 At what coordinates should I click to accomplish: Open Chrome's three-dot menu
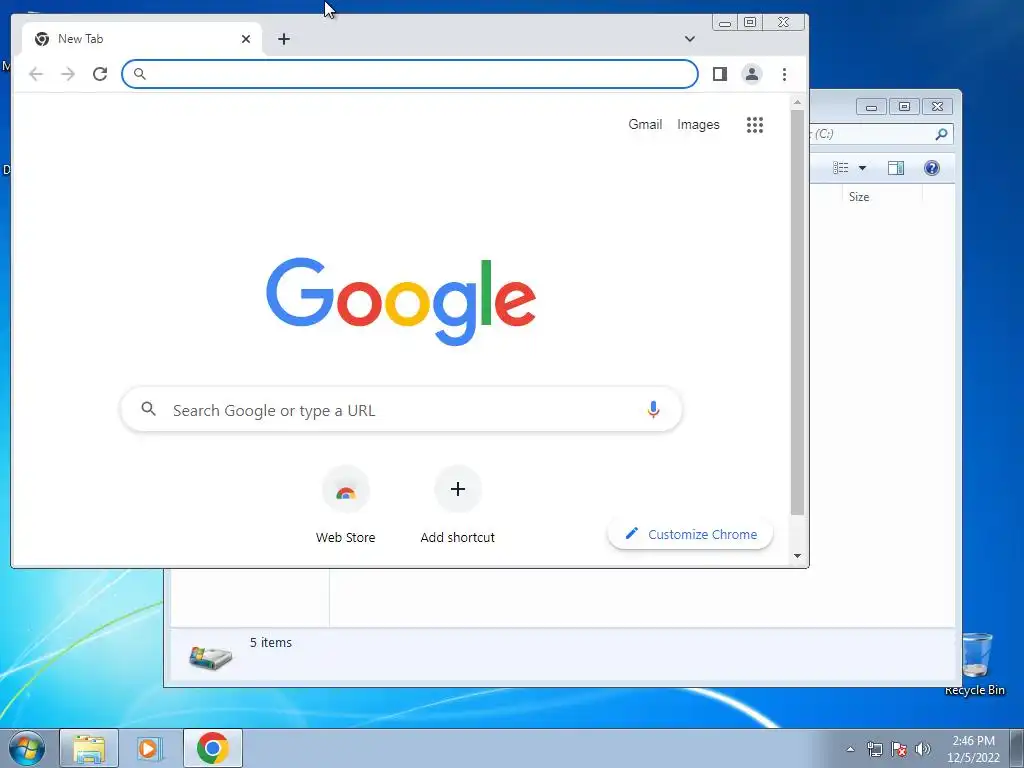[784, 74]
